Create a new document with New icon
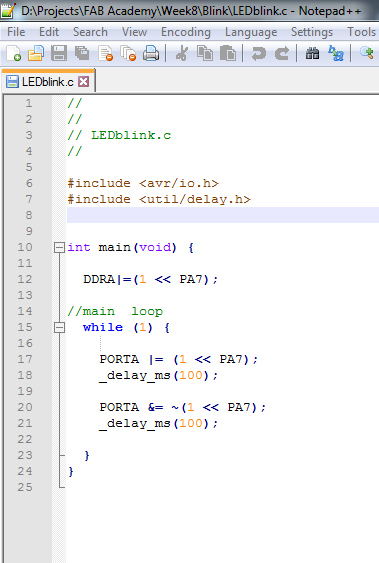This screenshot has height=563, width=379. [14, 53]
